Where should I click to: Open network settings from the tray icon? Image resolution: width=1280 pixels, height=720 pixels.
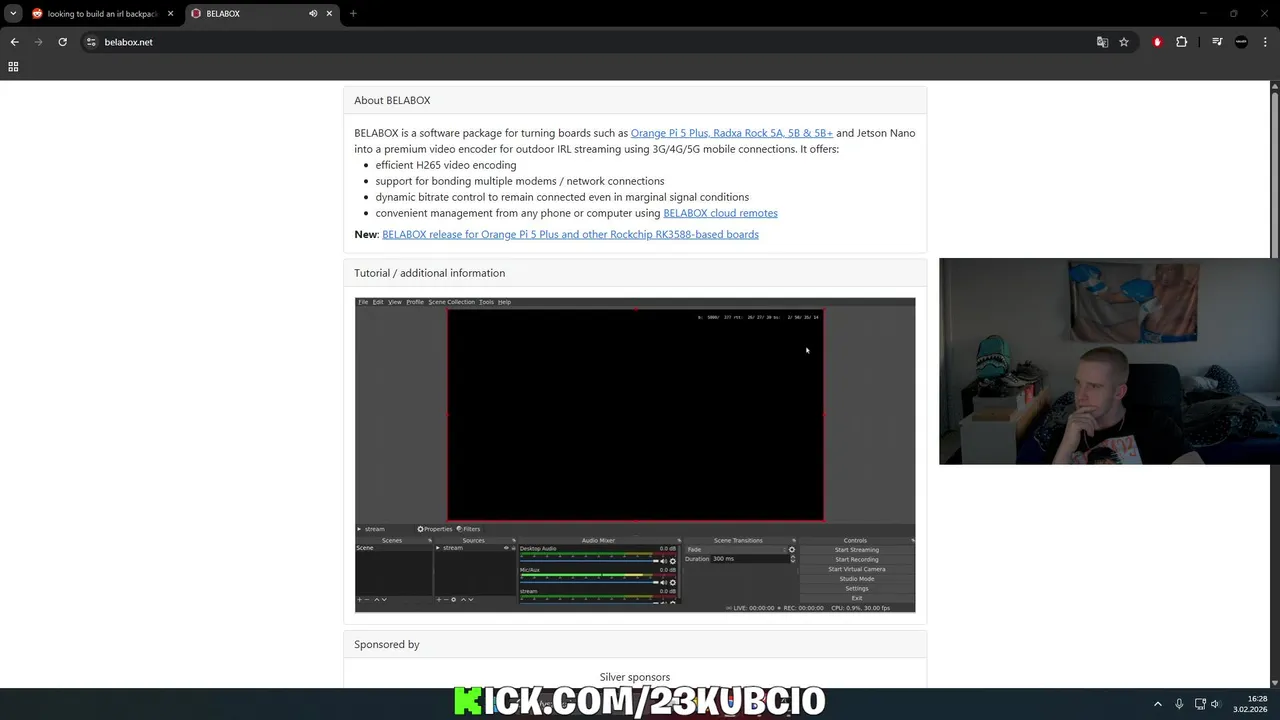point(1200,704)
